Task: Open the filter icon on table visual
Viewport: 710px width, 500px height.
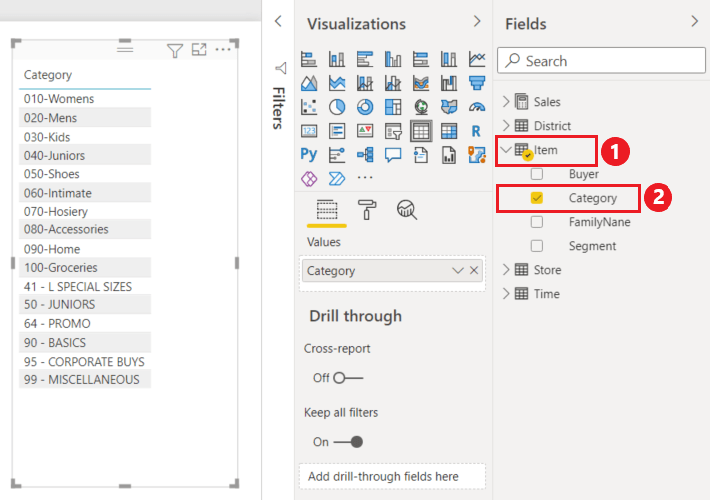Action: [x=175, y=50]
